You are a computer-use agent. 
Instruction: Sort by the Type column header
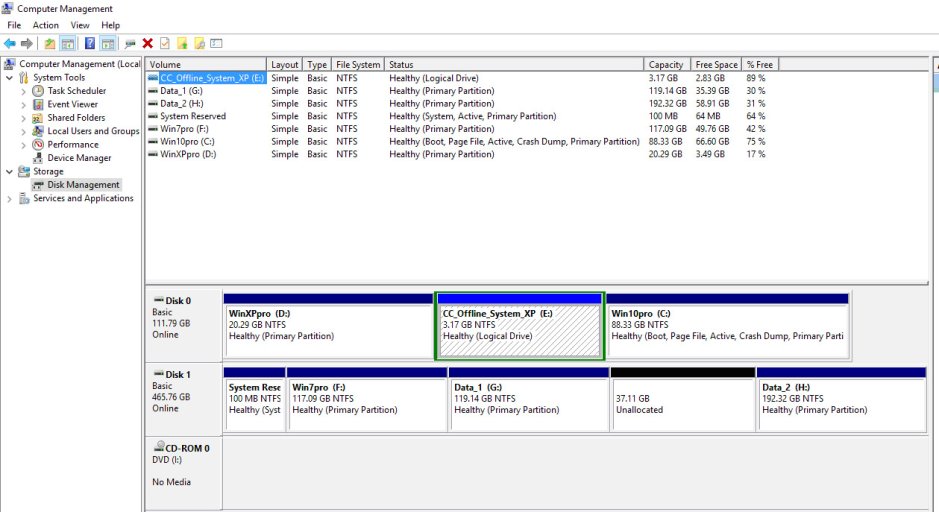pyautogui.click(x=317, y=64)
